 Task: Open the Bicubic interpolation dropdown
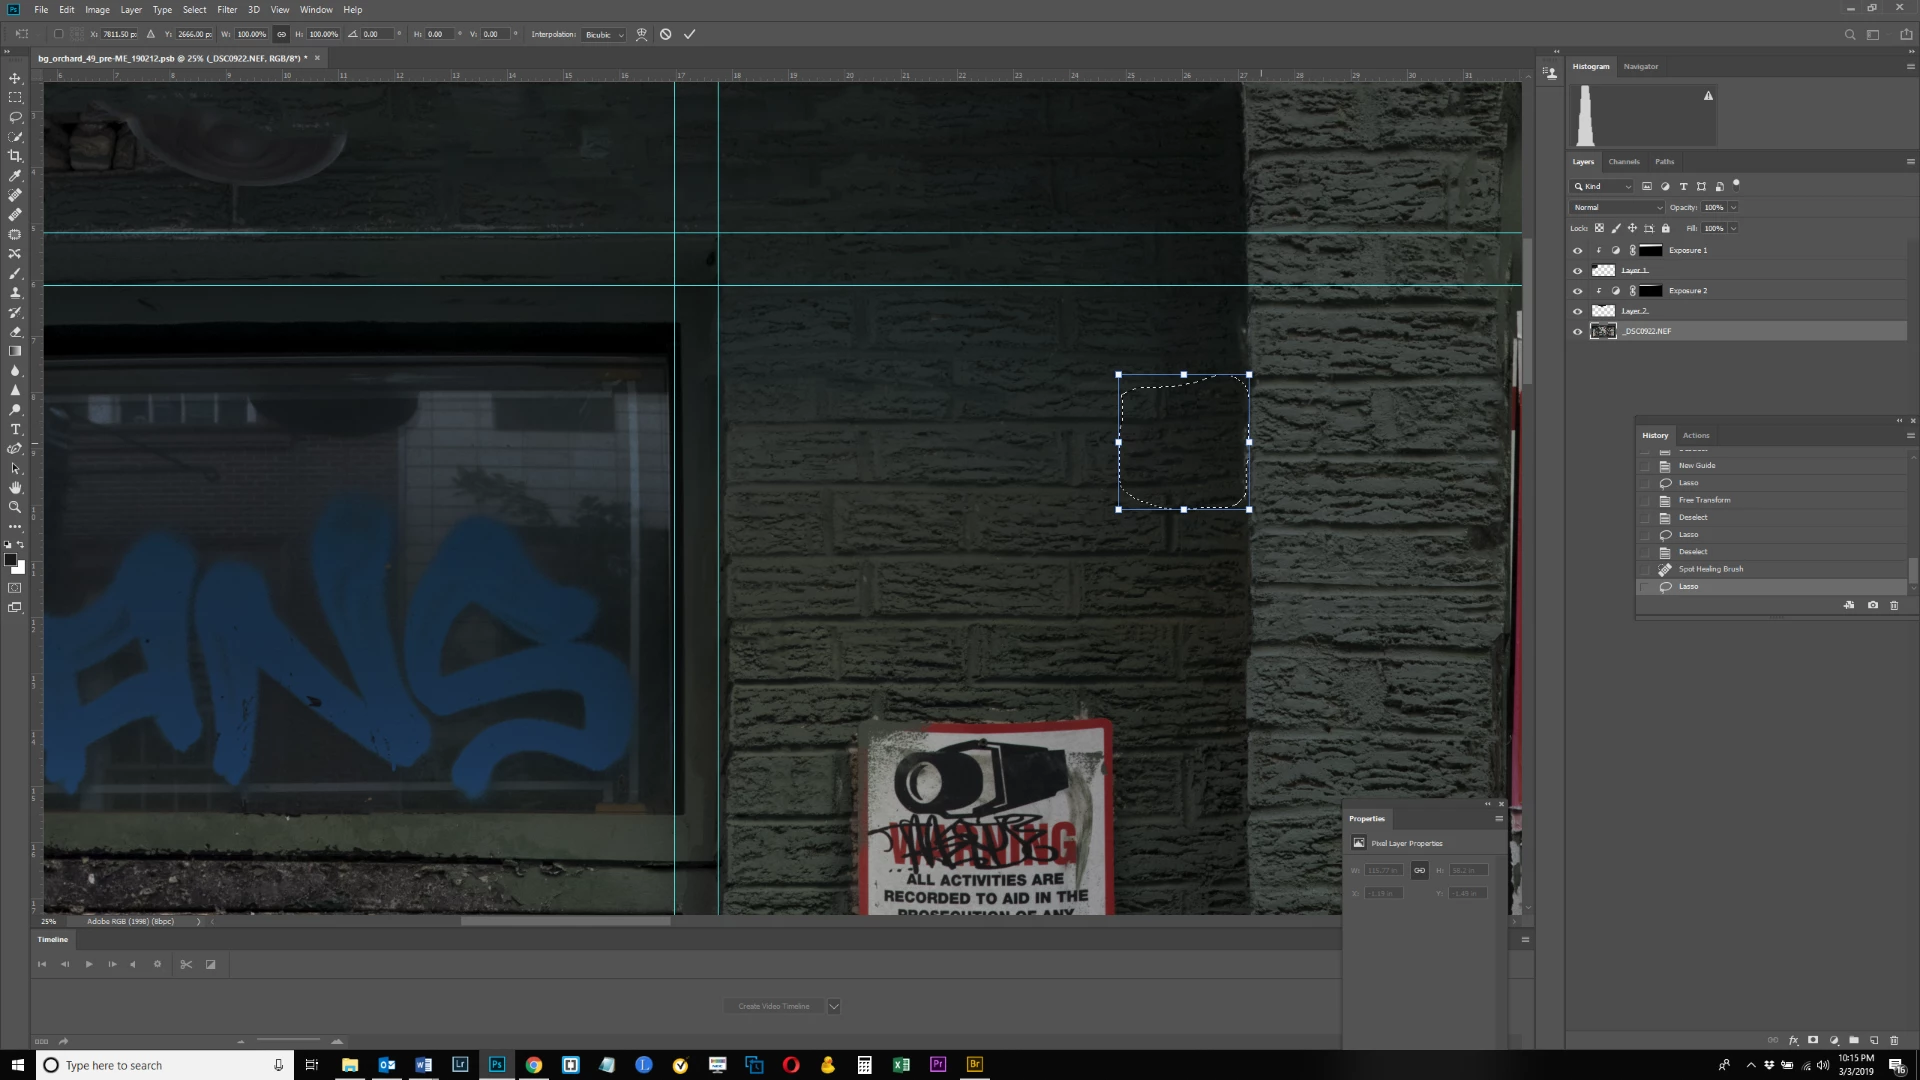point(604,34)
